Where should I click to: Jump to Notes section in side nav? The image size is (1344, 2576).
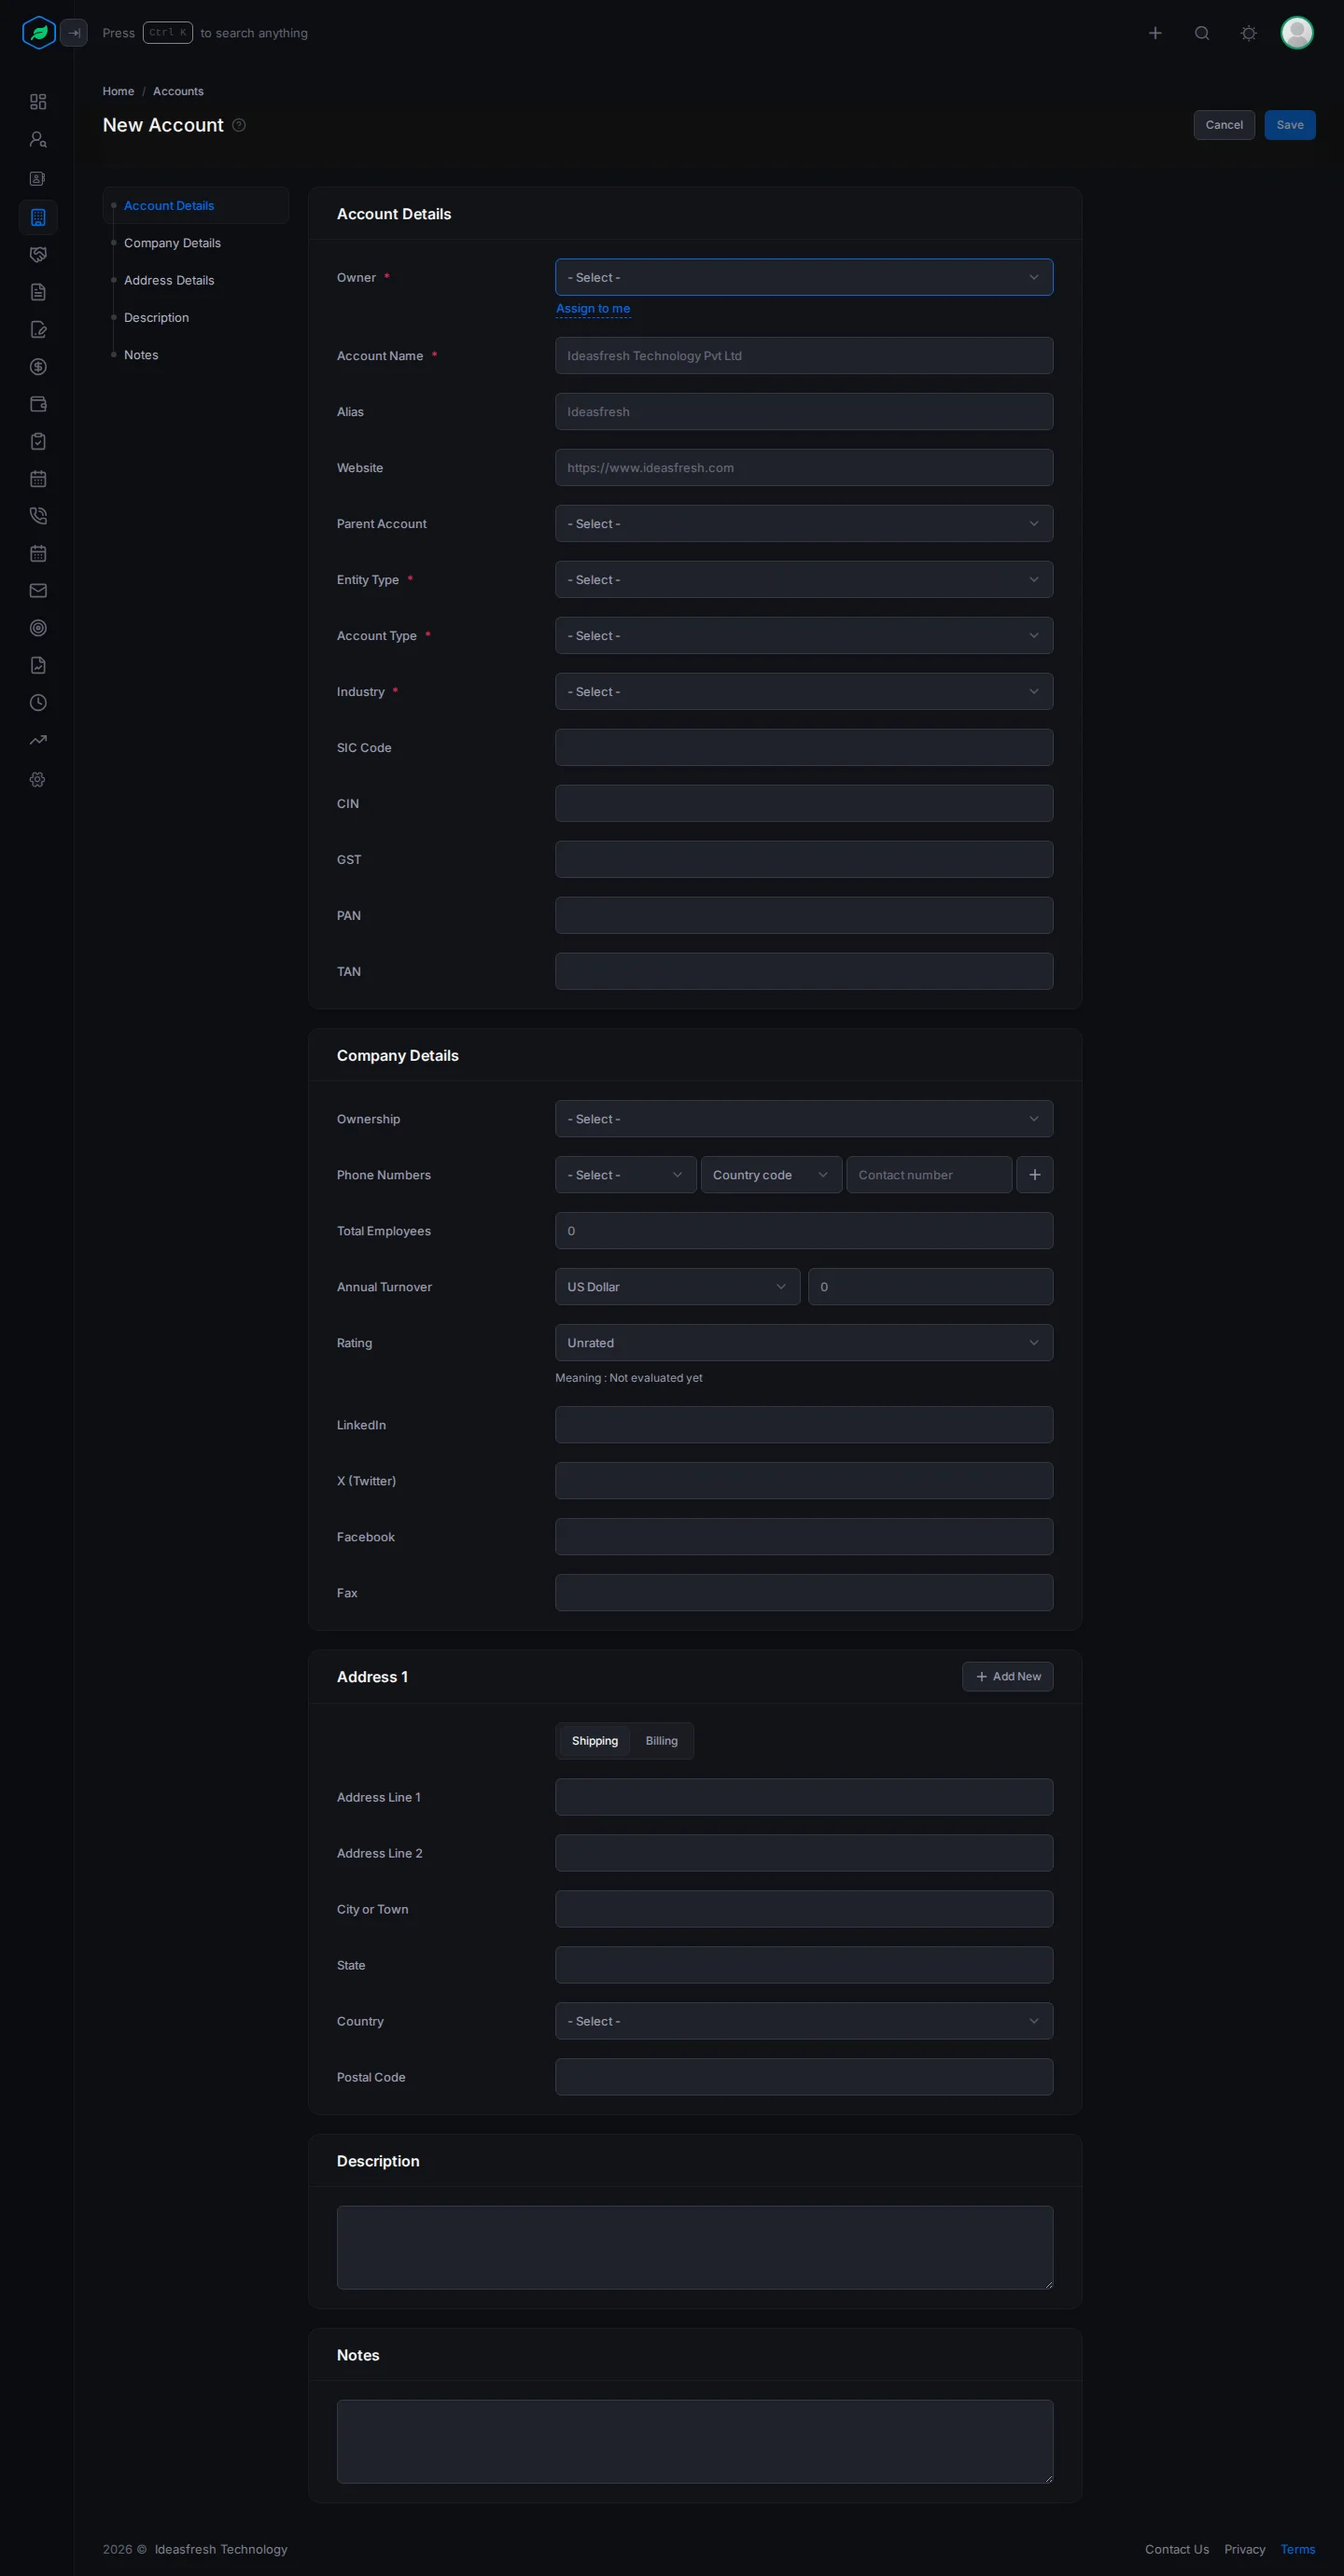click(x=141, y=355)
